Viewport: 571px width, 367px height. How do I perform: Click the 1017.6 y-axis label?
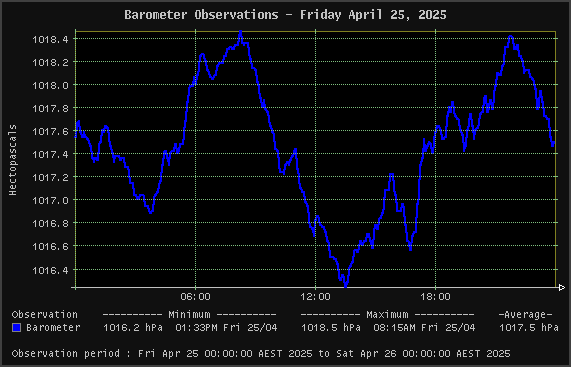coord(50,131)
